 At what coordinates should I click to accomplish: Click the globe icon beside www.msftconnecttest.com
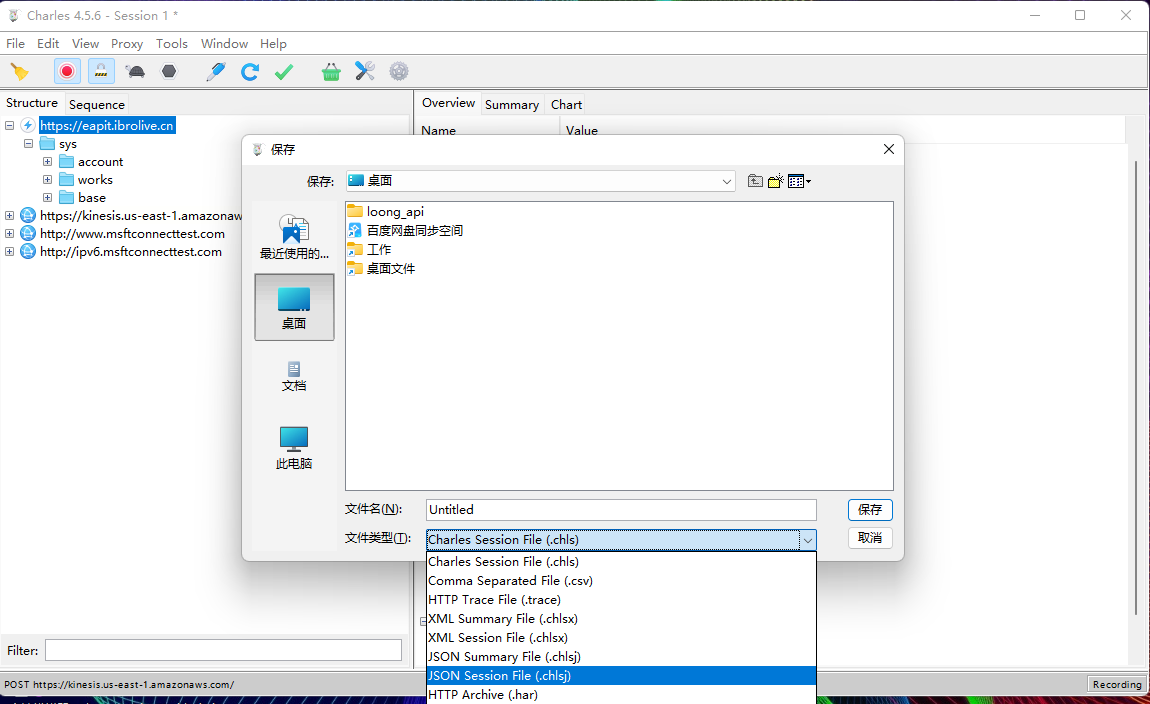28,233
